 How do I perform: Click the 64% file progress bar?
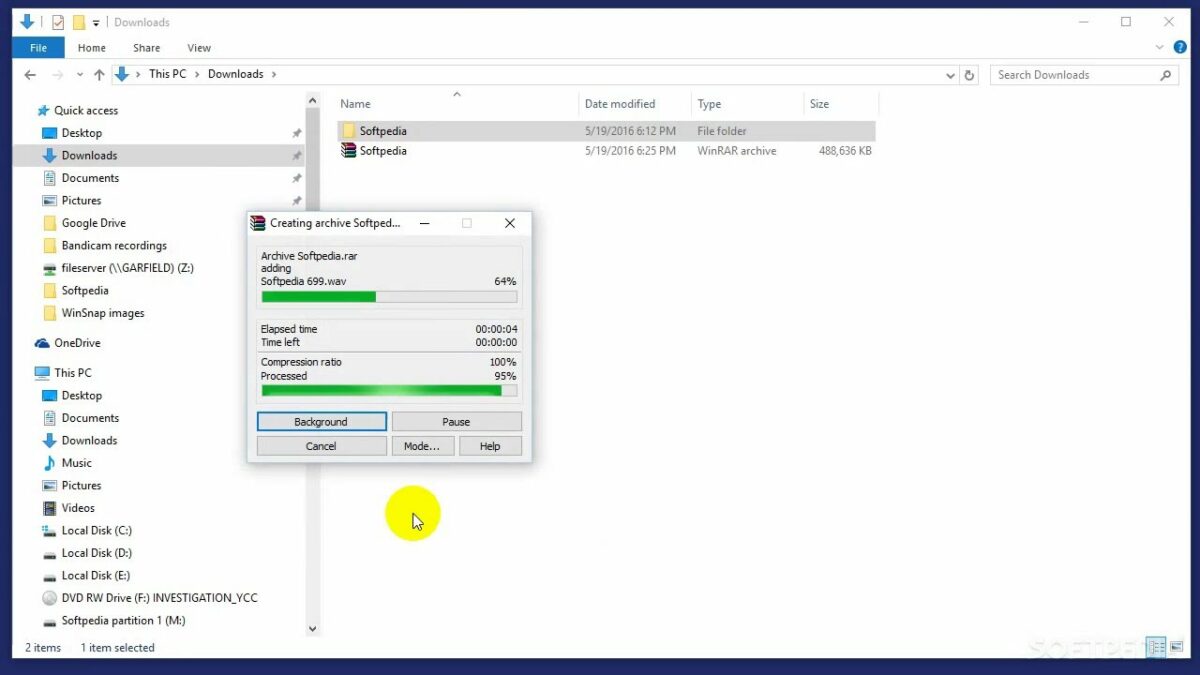click(x=389, y=297)
